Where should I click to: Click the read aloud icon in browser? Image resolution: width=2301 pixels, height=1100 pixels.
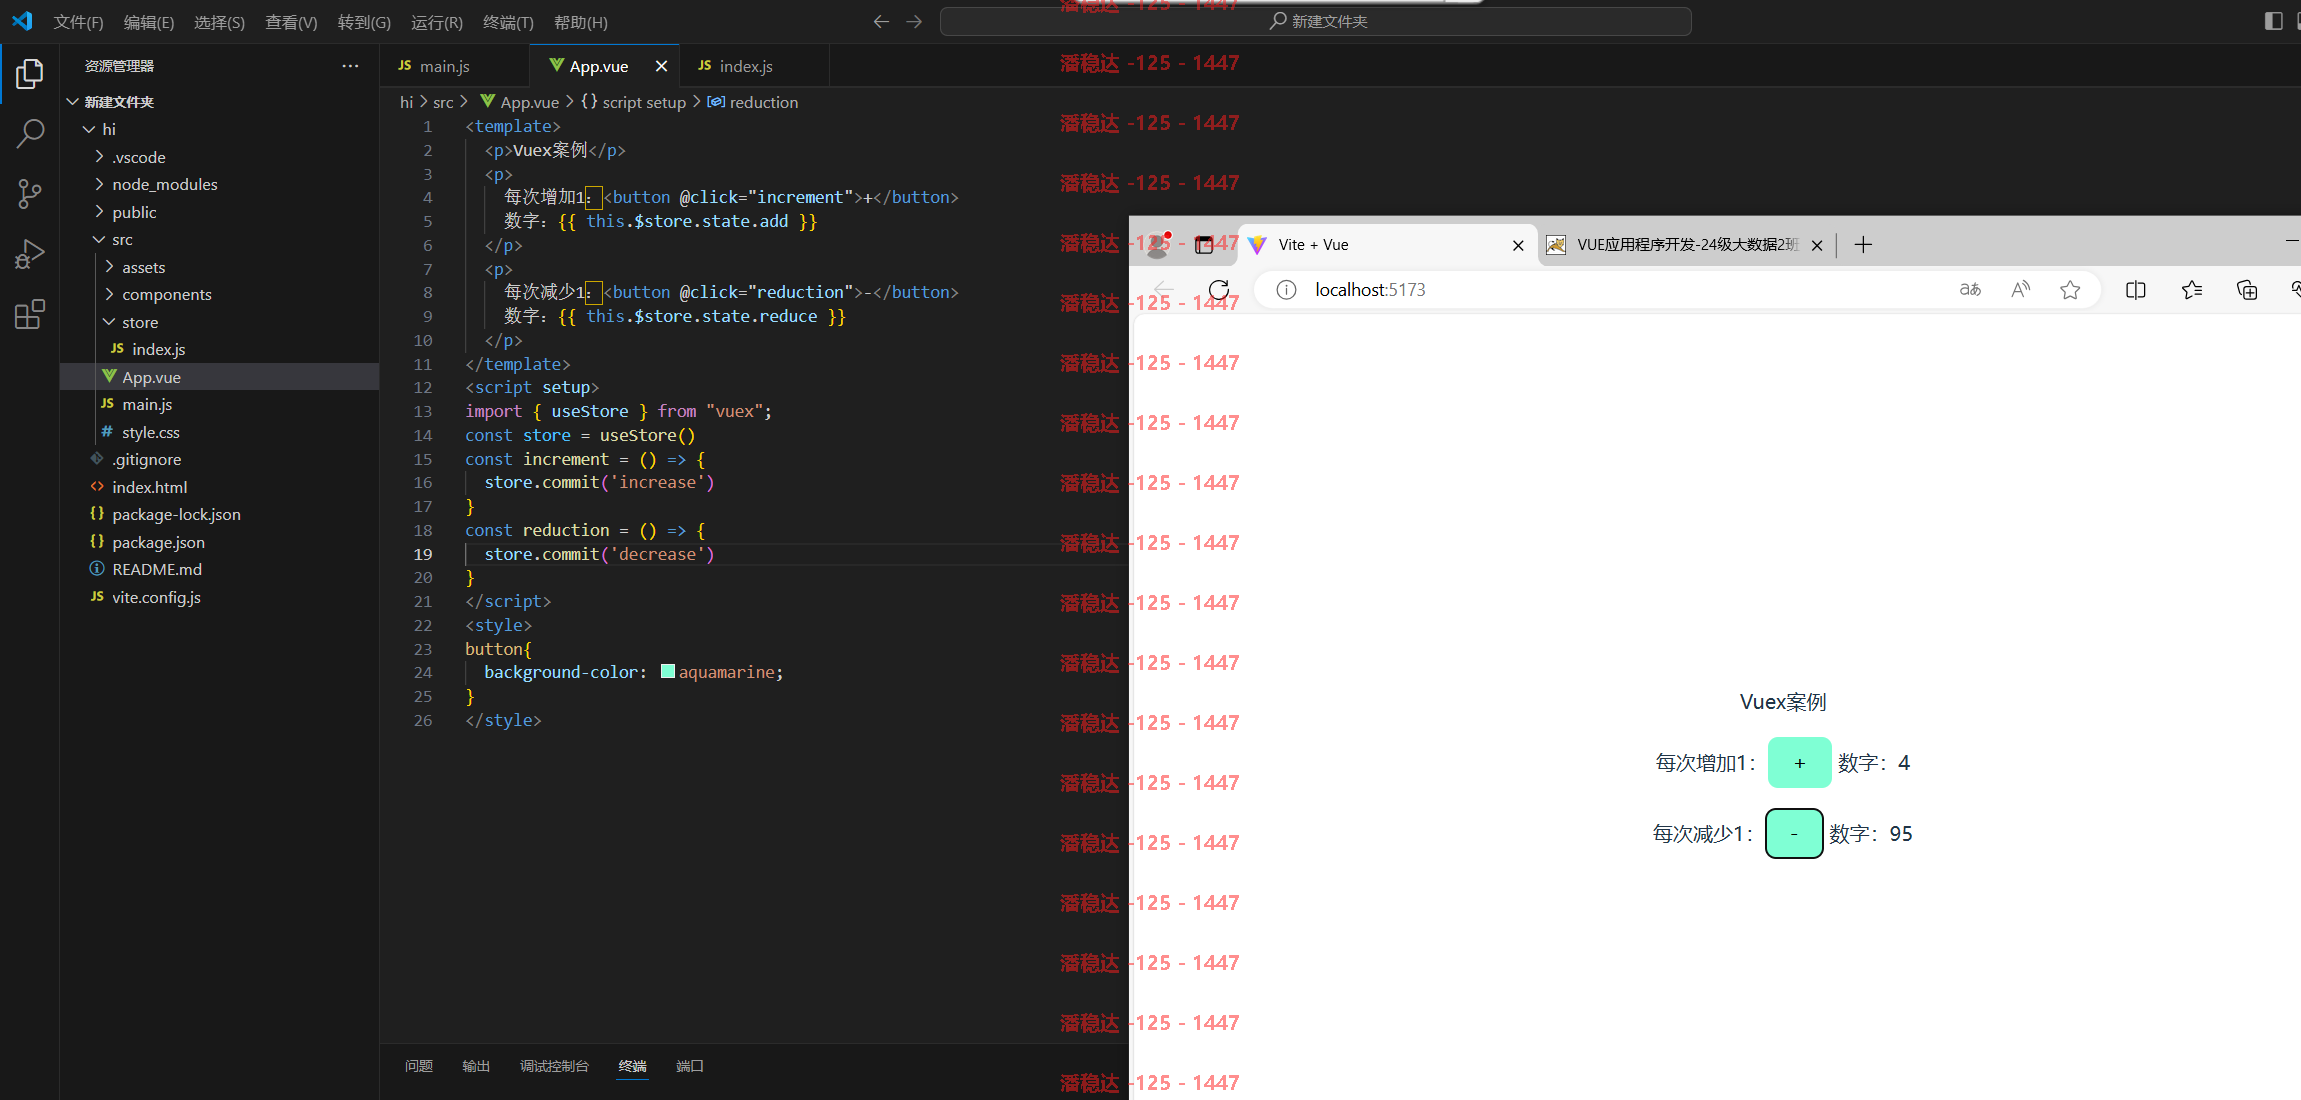click(x=2021, y=290)
